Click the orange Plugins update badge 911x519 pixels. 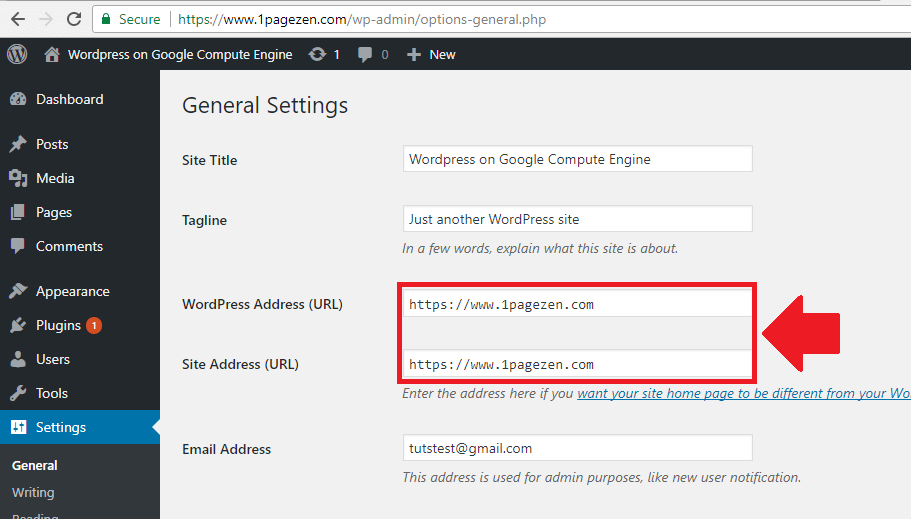(94, 325)
